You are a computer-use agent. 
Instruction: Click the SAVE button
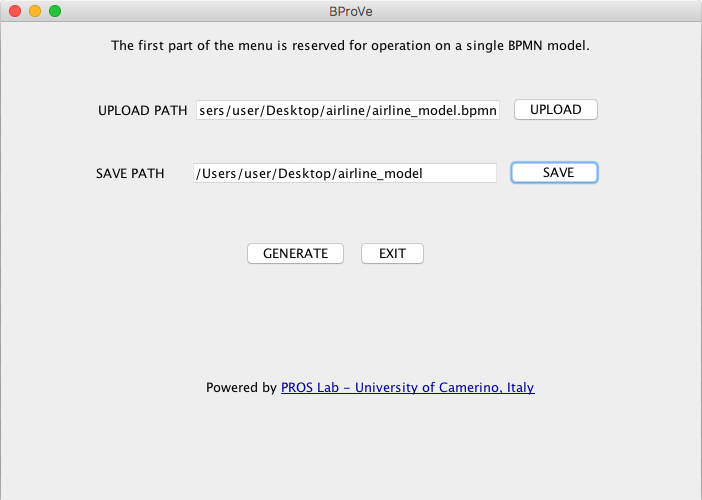click(x=554, y=173)
